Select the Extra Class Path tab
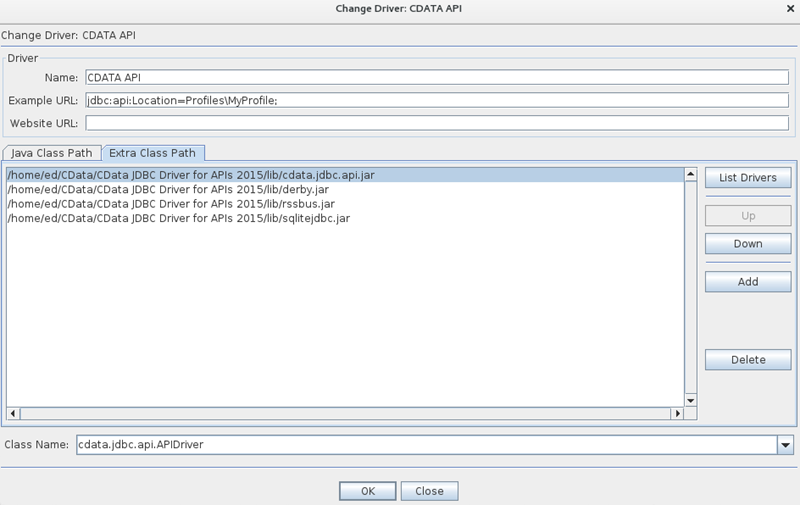 pyautogui.click(x=153, y=153)
